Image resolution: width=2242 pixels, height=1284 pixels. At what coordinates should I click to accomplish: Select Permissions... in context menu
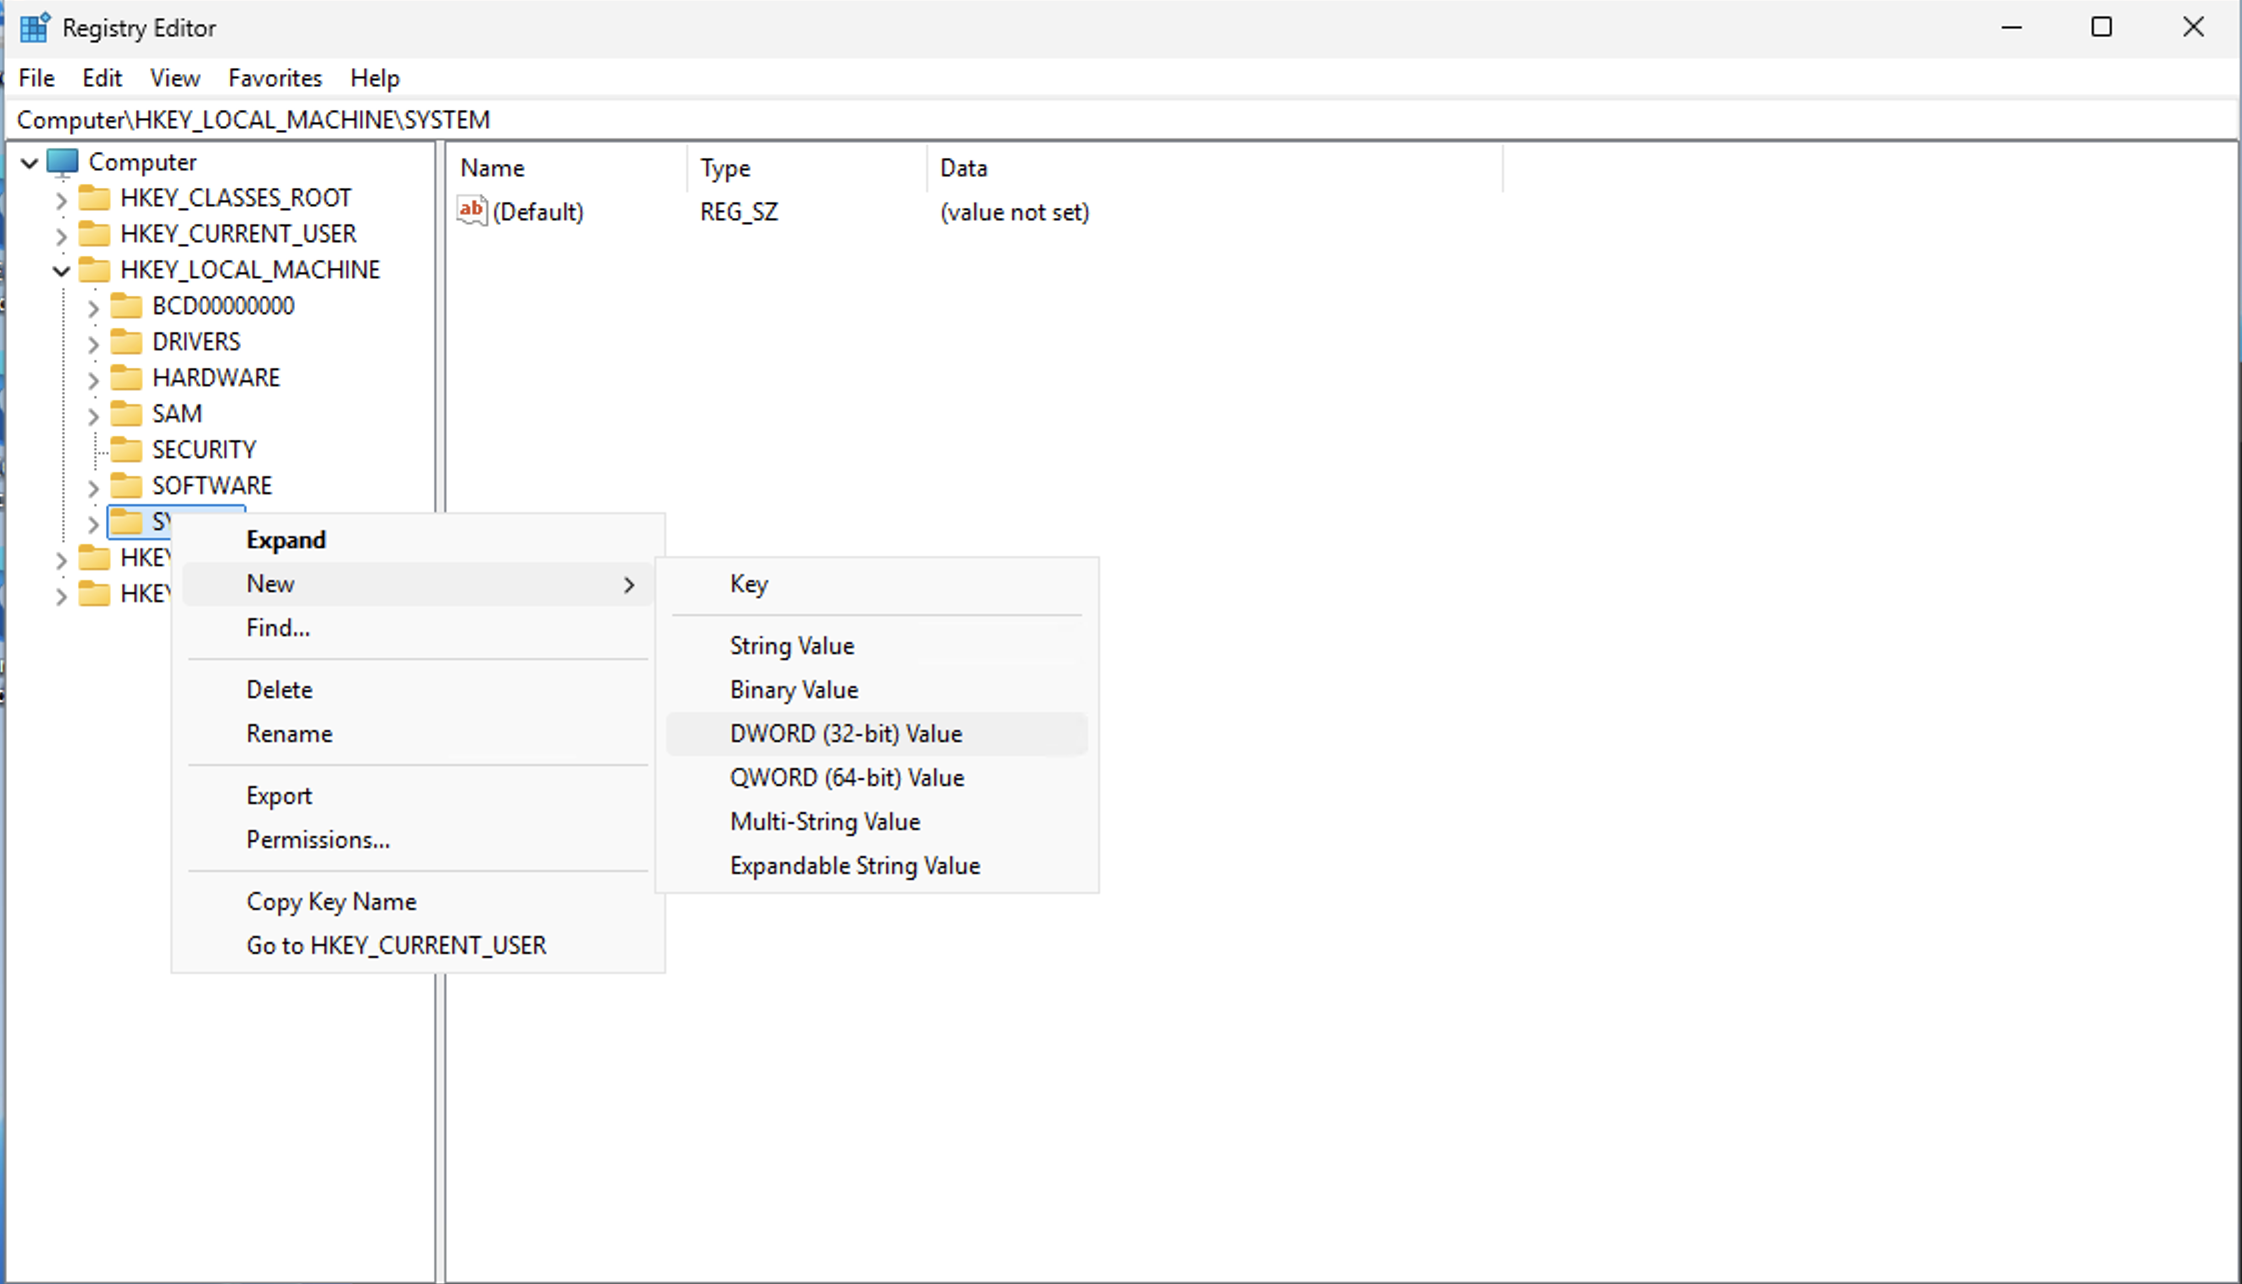[x=318, y=840]
